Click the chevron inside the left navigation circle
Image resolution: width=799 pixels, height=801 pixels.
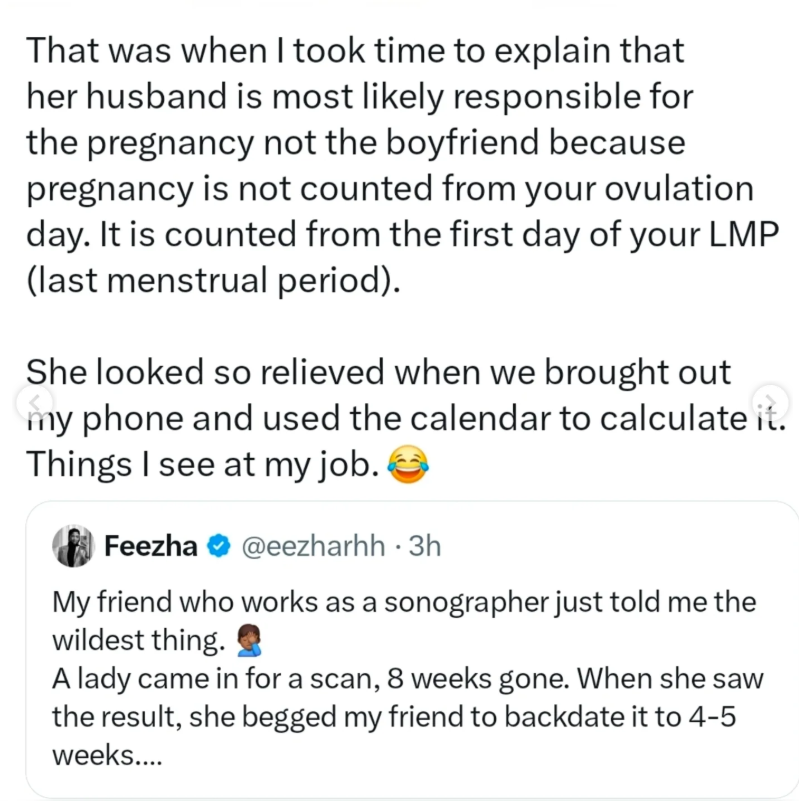[33, 402]
